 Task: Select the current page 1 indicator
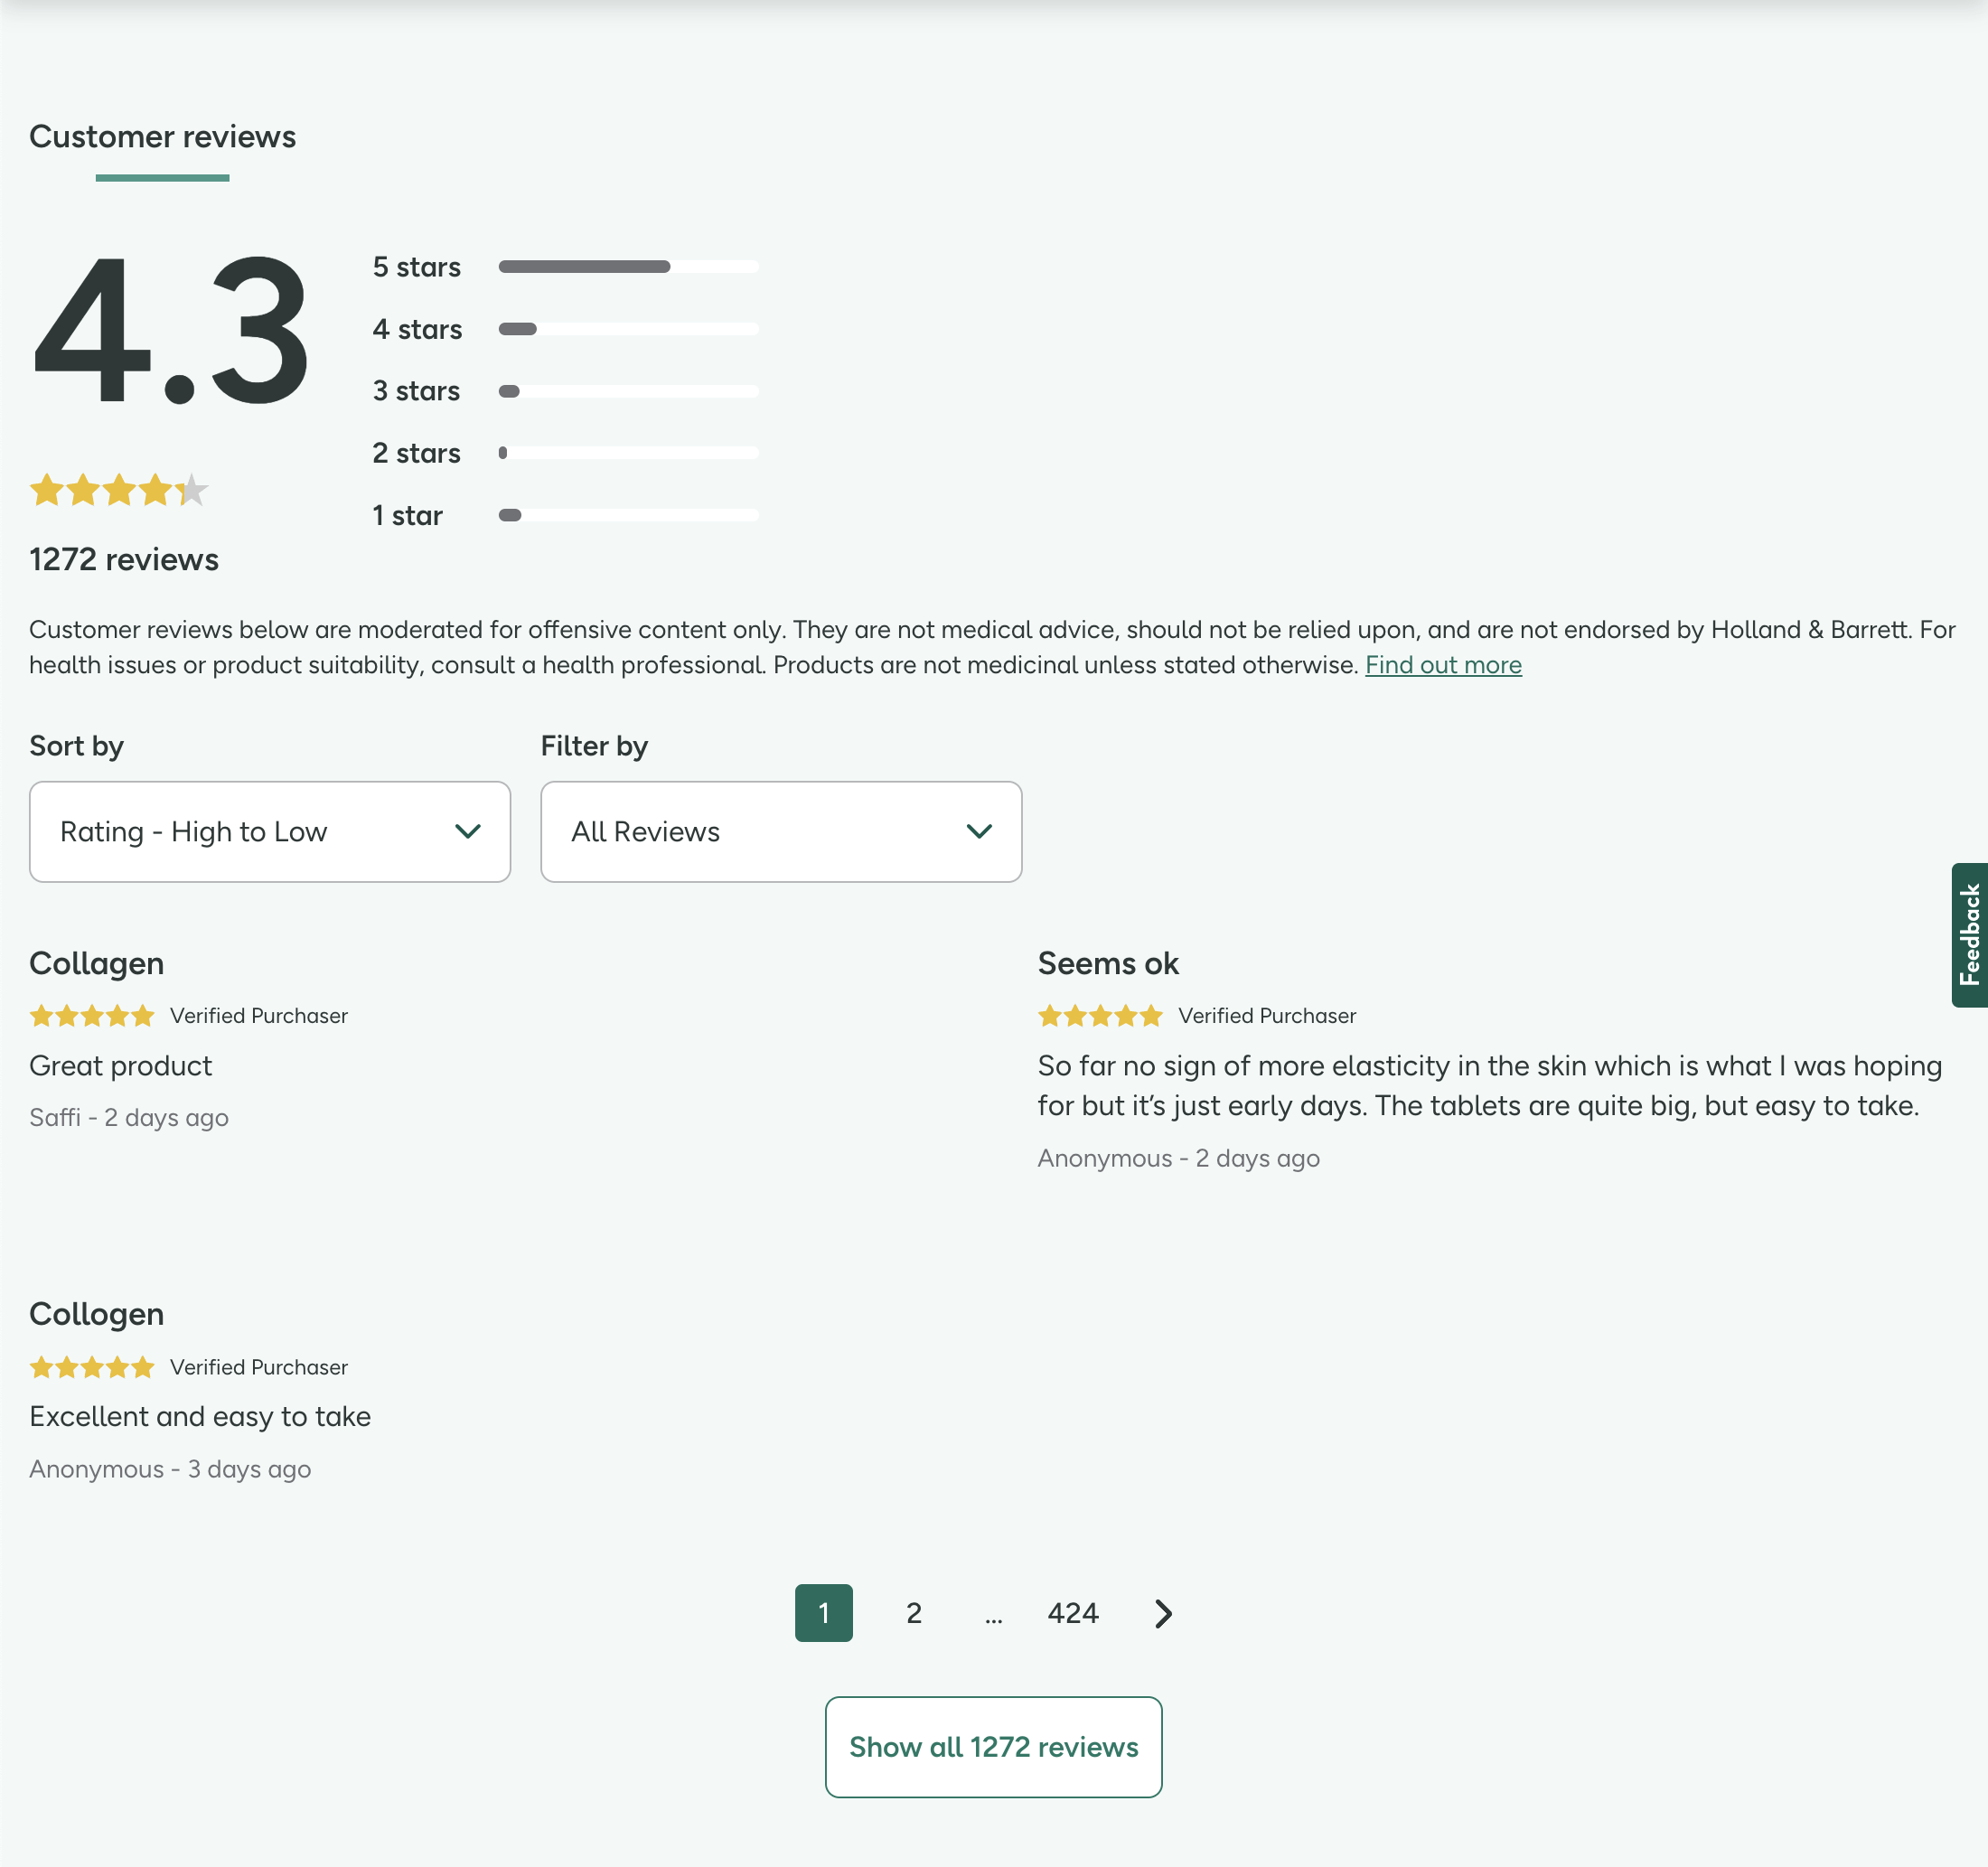pos(823,1613)
